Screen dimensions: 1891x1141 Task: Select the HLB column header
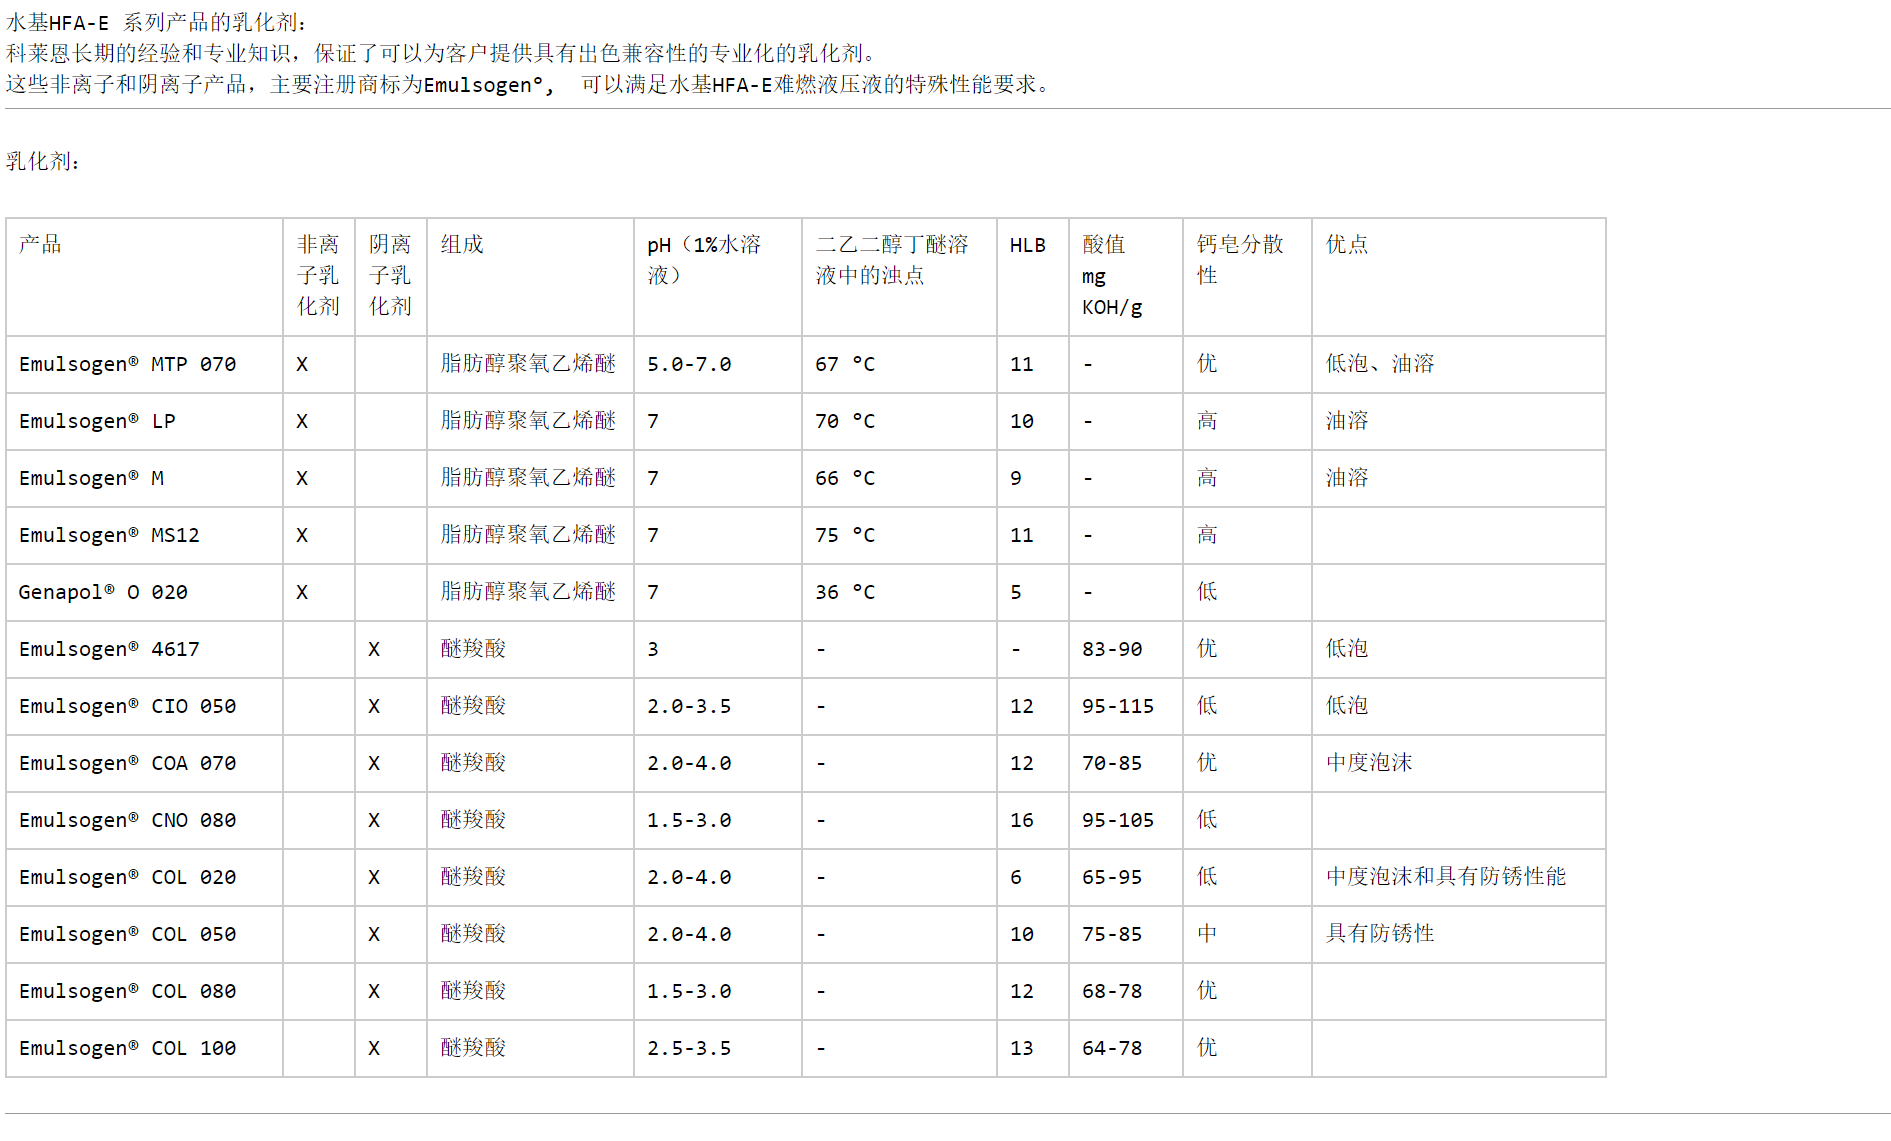tap(1027, 245)
